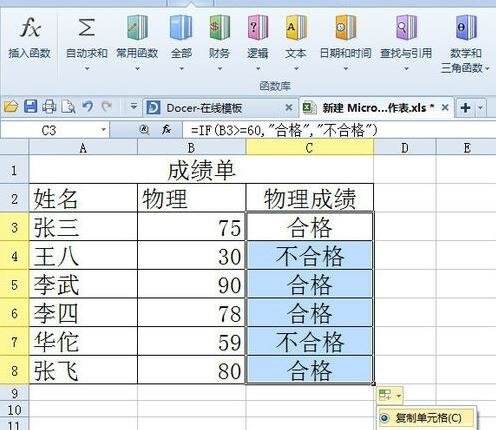Viewport: 496px width, 430px height.
Task: Select row 9 header
Action: 14,393
